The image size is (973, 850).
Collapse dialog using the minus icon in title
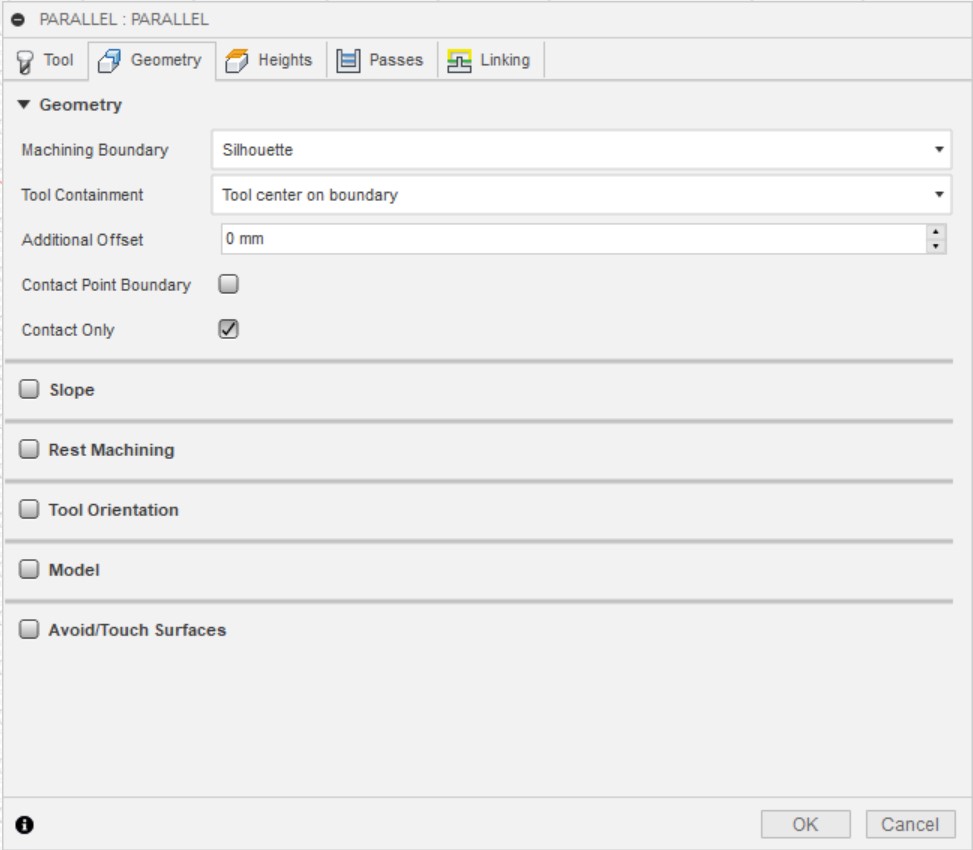click(x=18, y=20)
